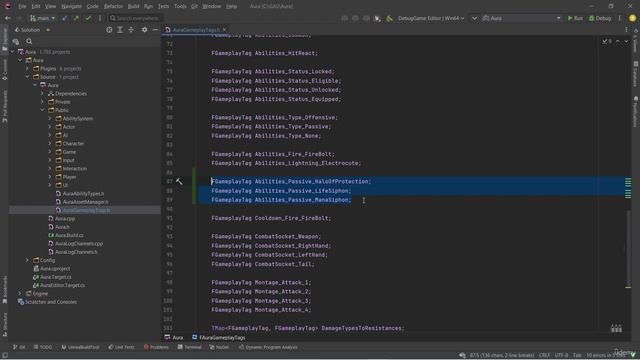640x360 pixels.
Task: Click the green commit checkmark icon
Action: coord(88,18)
